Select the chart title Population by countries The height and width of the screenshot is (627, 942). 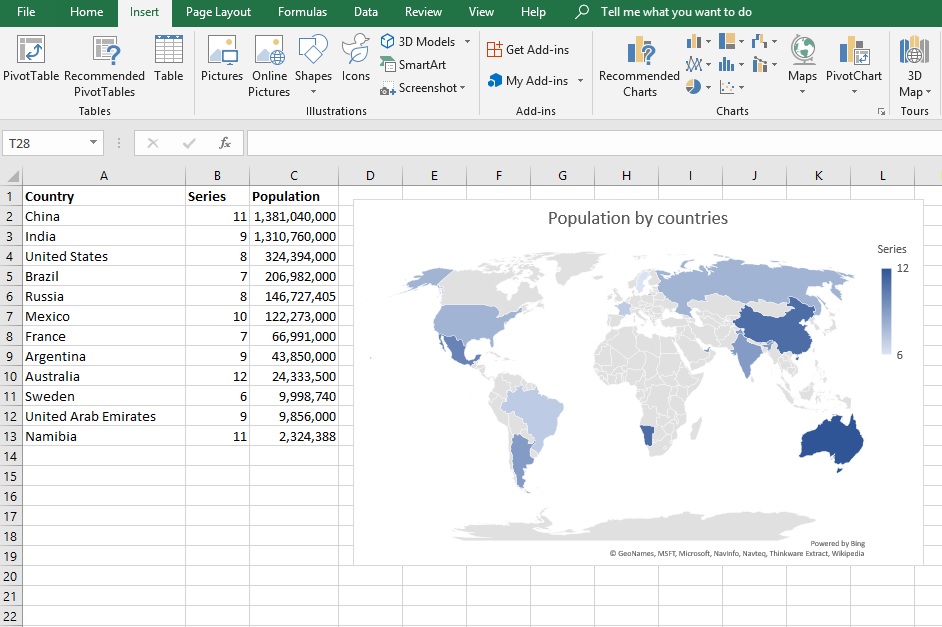click(637, 218)
